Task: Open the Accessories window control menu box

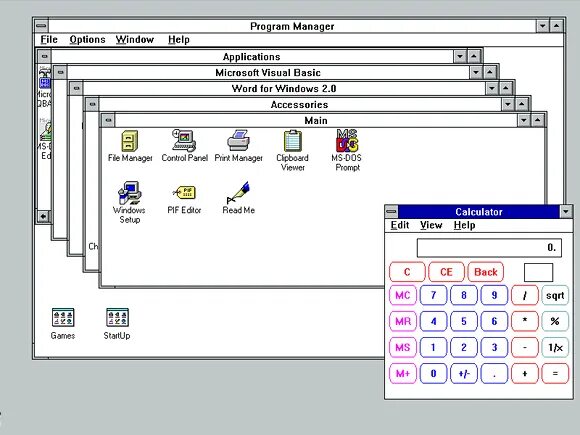Action: [x=92, y=104]
